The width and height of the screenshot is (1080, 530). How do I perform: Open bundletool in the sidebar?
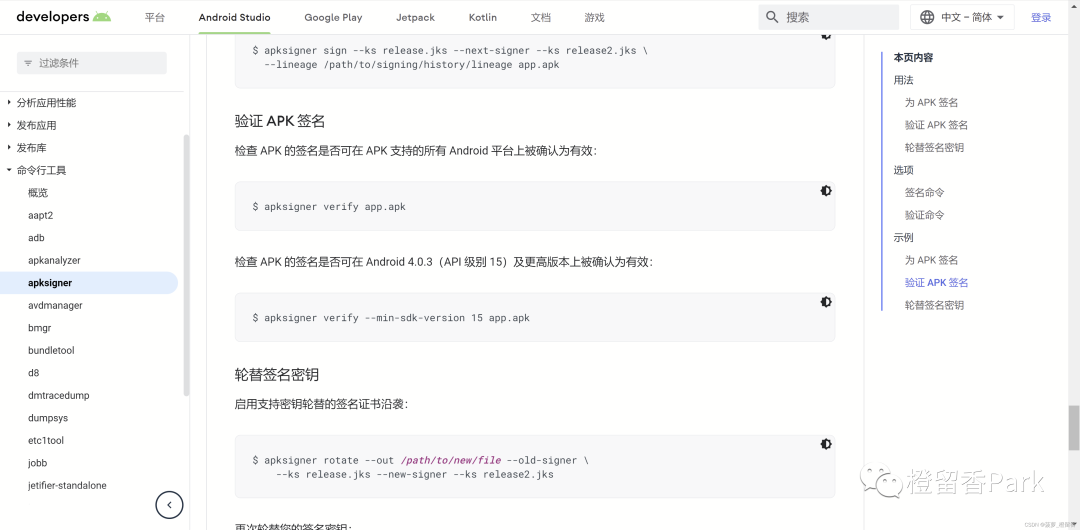pos(51,350)
